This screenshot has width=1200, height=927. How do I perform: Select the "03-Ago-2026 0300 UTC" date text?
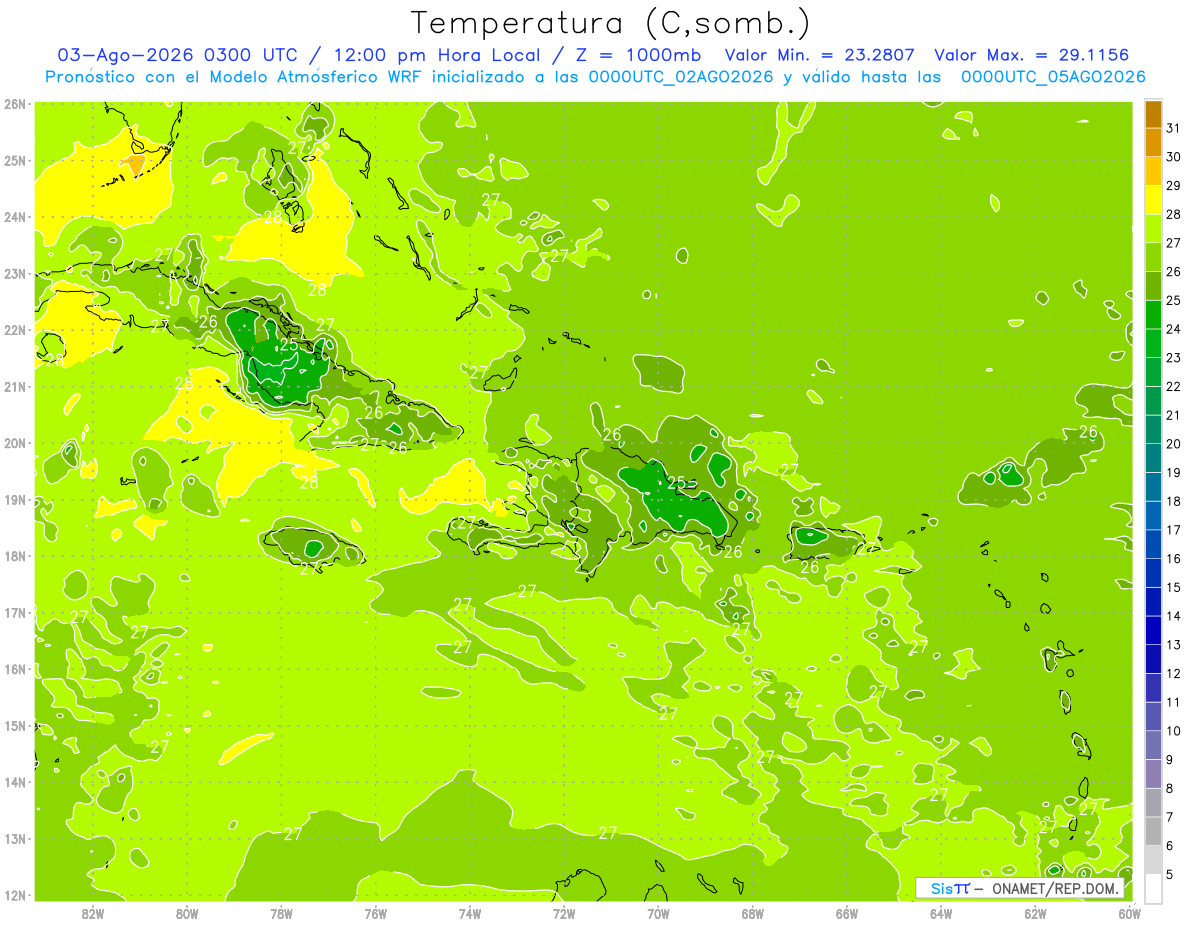[x=176, y=54]
